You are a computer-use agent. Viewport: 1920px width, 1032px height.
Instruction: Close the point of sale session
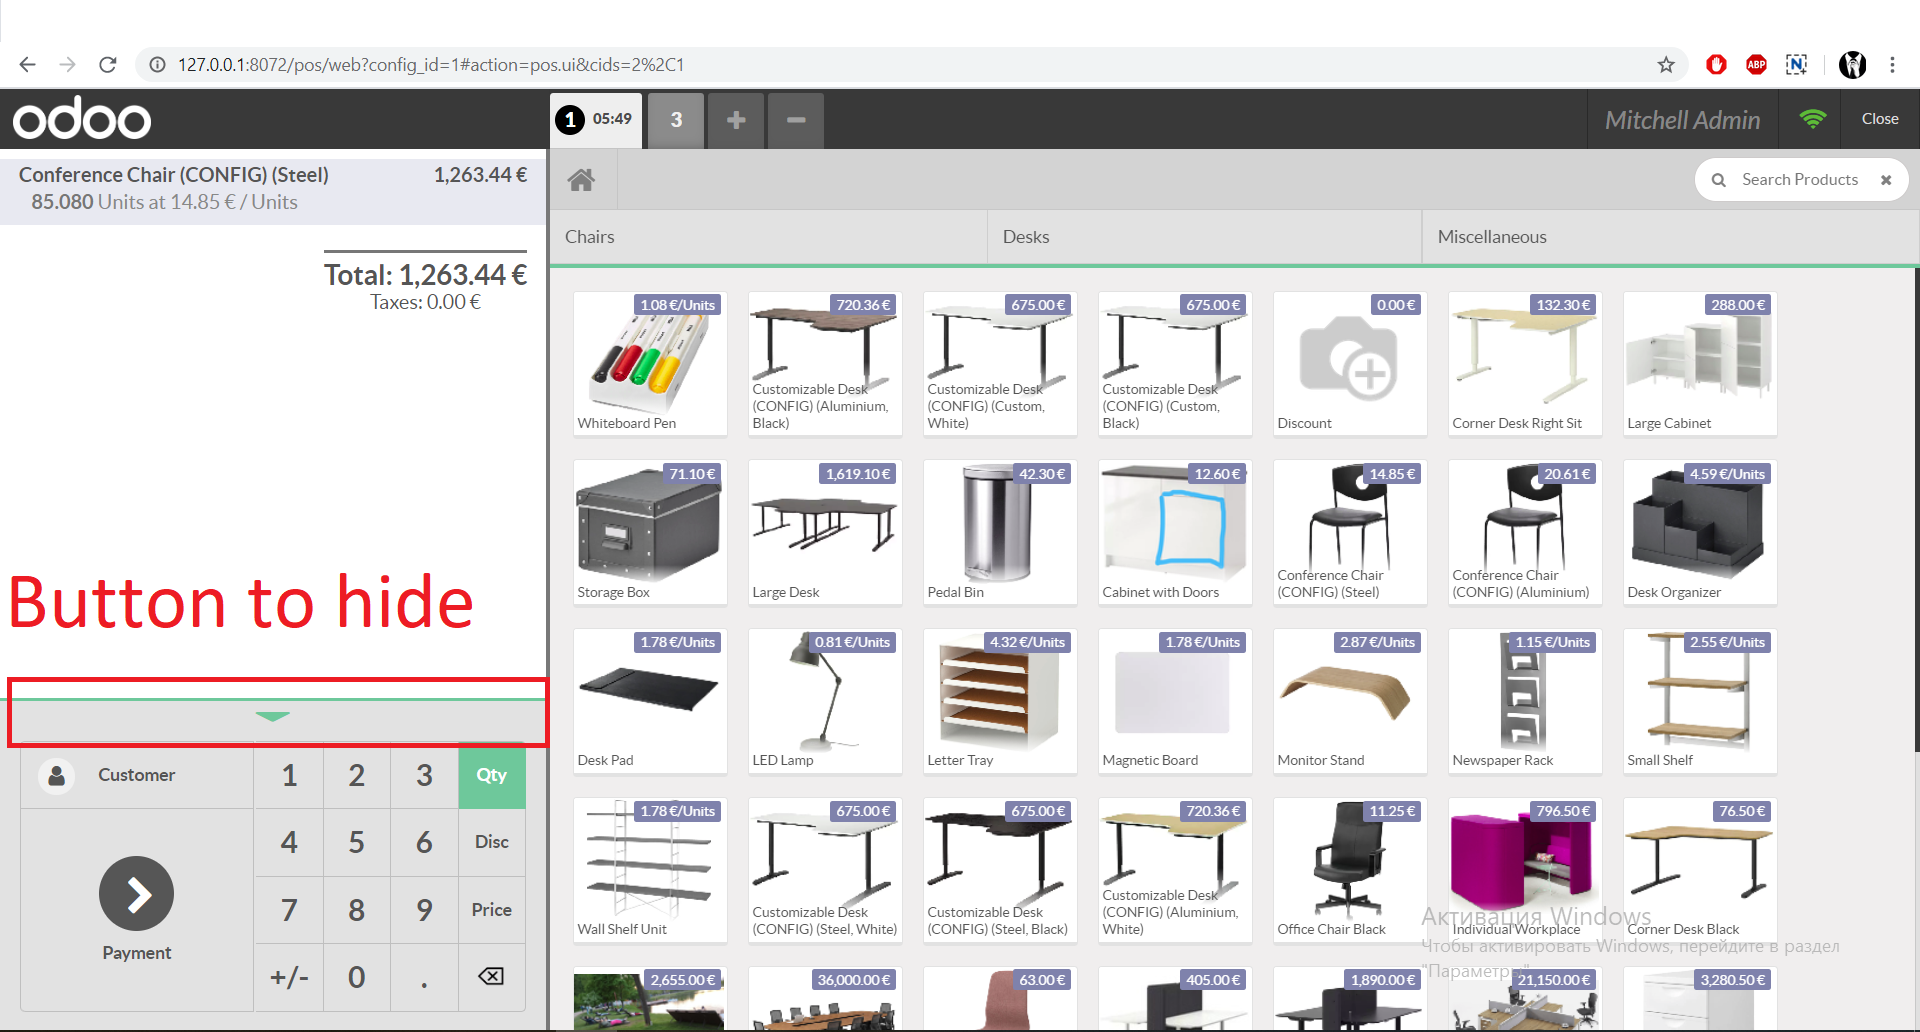pos(1880,119)
